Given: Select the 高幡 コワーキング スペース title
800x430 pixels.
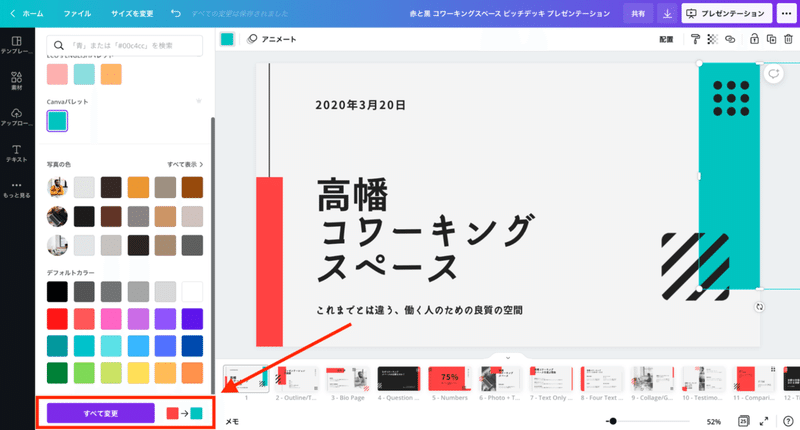Looking at the screenshot, I should [426, 230].
